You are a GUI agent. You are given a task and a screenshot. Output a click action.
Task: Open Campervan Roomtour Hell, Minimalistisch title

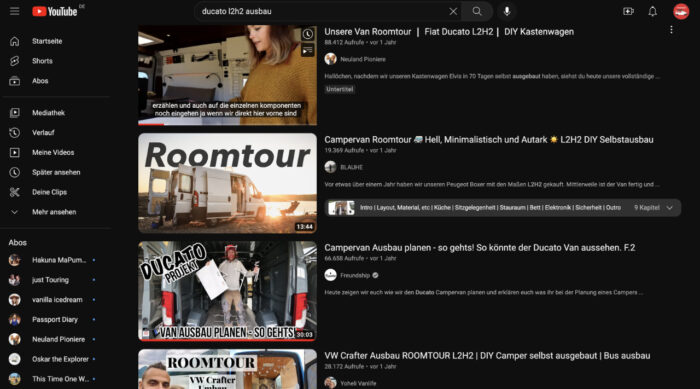click(489, 140)
